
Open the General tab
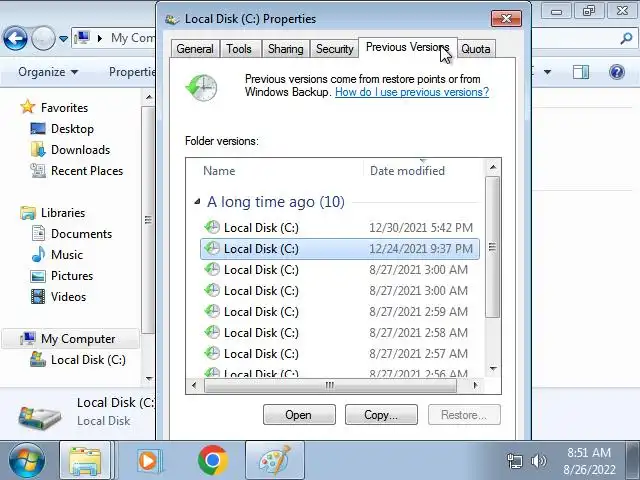click(x=195, y=49)
